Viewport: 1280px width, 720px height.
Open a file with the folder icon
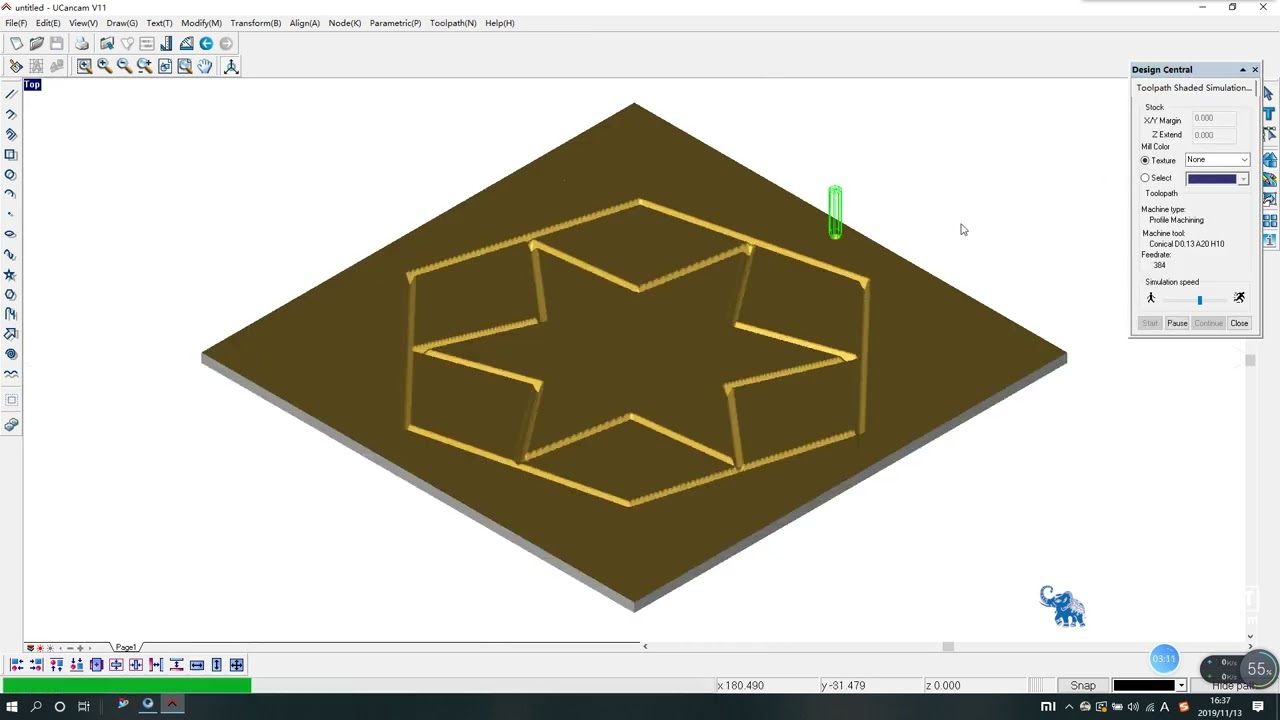[x=37, y=43]
